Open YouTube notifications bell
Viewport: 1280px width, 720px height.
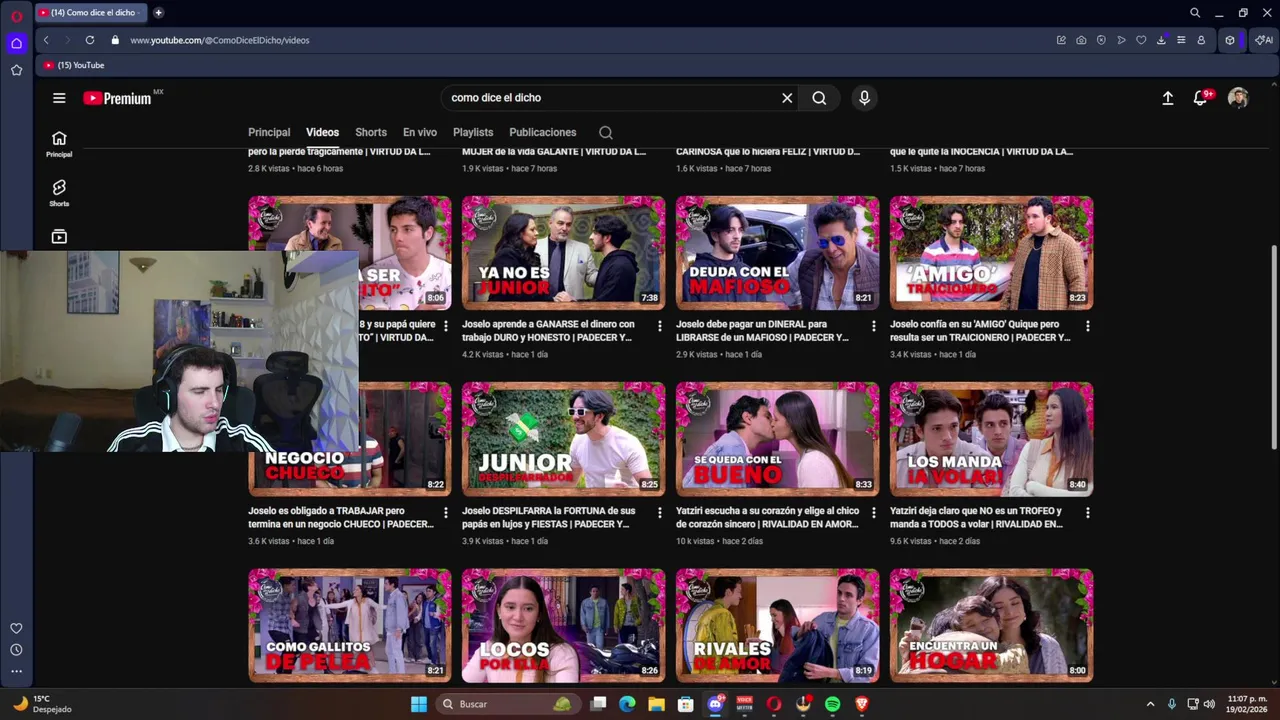(x=1201, y=98)
